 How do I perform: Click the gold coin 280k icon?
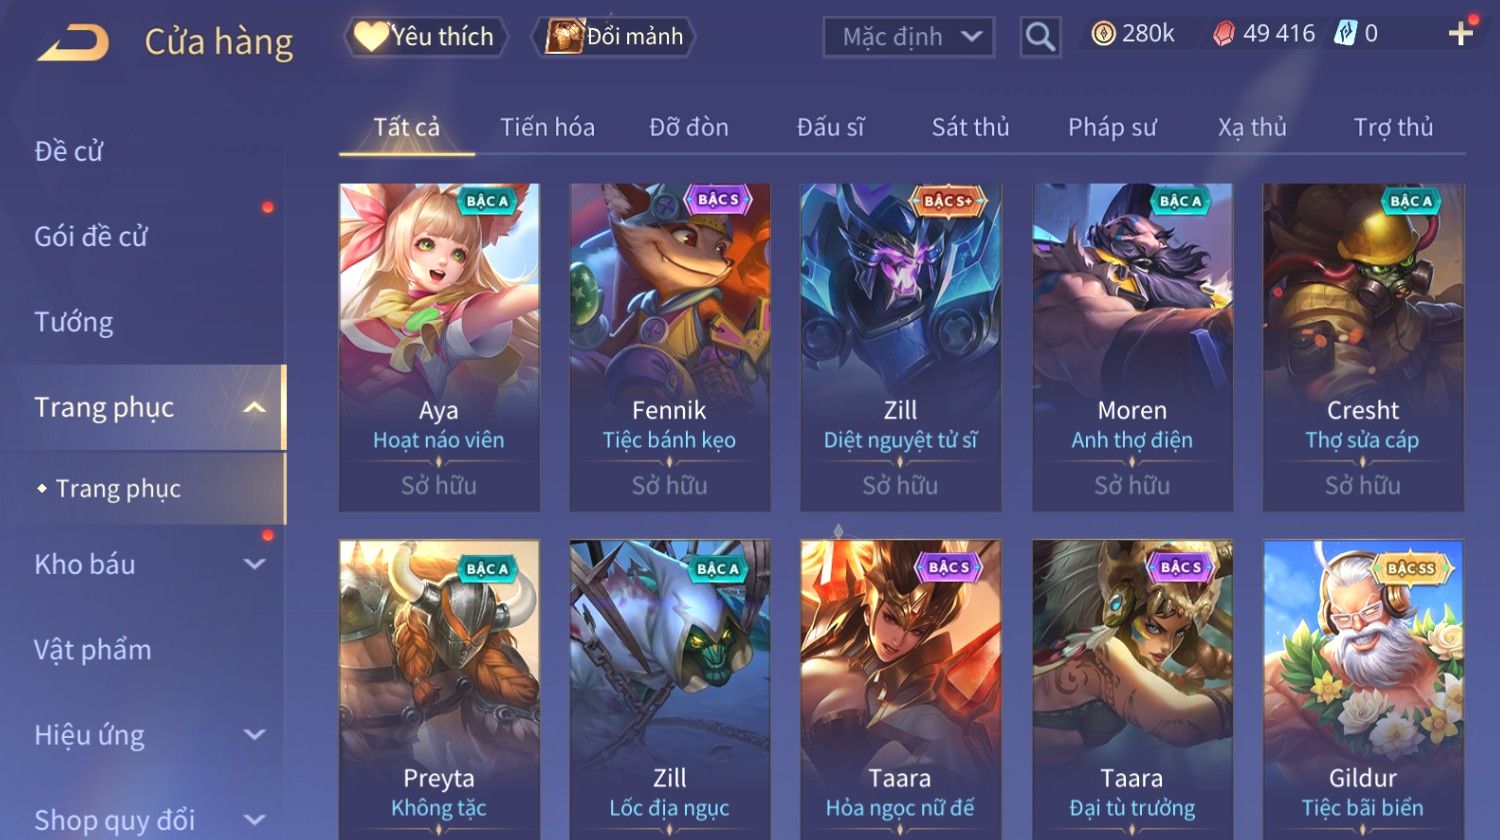coord(1103,34)
